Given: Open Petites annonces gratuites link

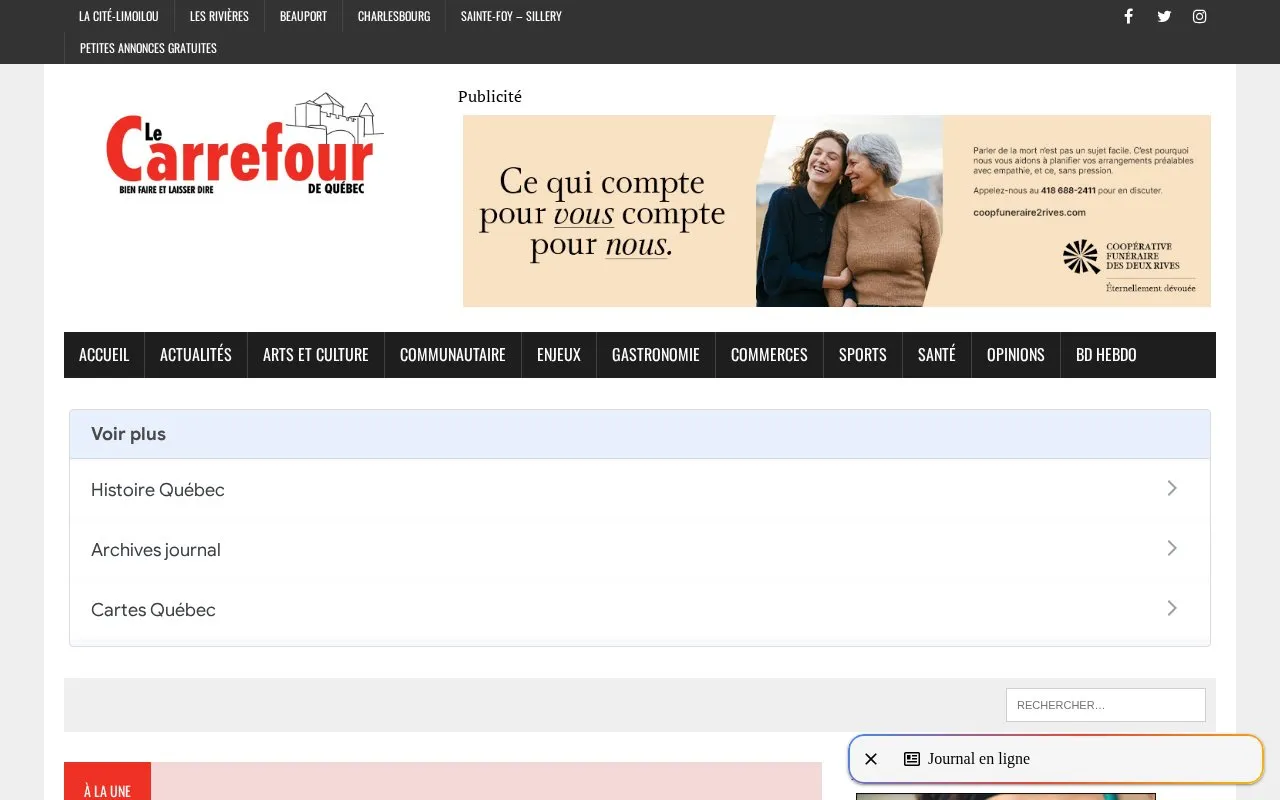Looking at the screenshot, I should pyautogui.click(x=148, y=48).
